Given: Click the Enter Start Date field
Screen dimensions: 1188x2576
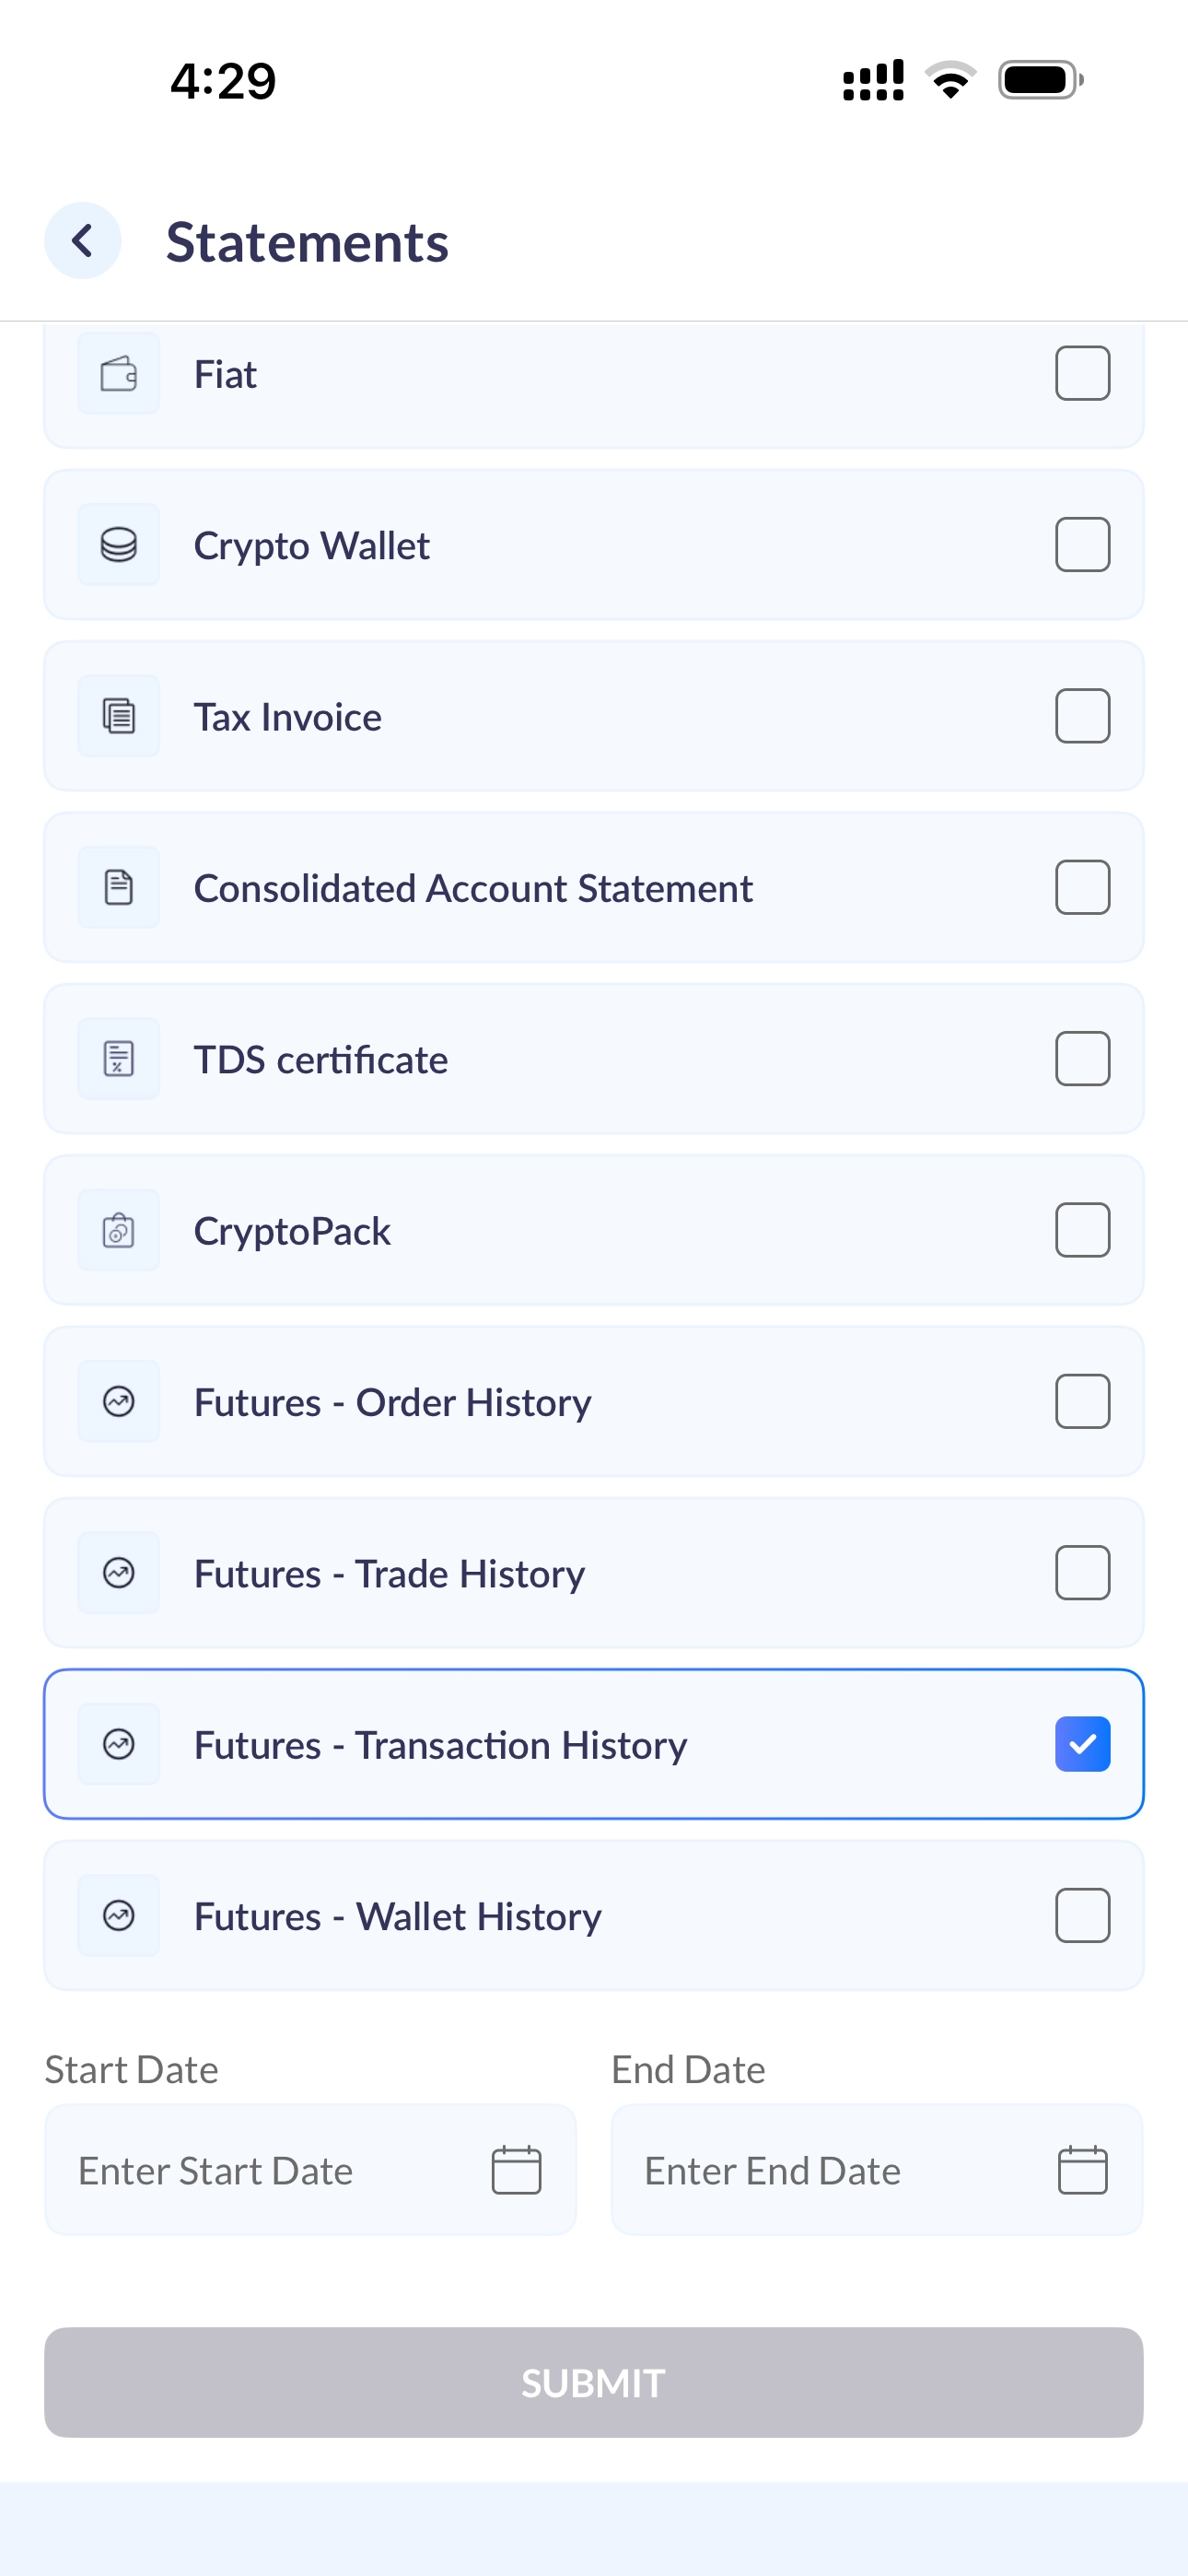Looking at the screenshot, I should (x=310, y=2170).
